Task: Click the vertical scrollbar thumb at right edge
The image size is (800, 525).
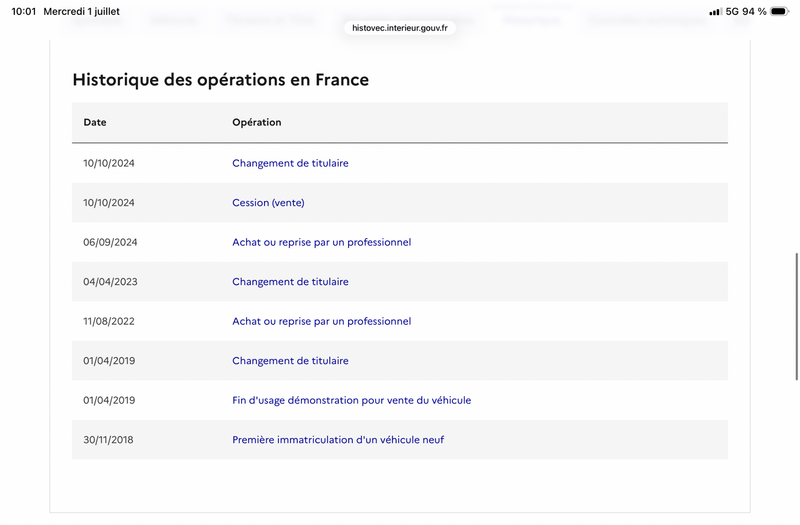Action: [796, 316]
